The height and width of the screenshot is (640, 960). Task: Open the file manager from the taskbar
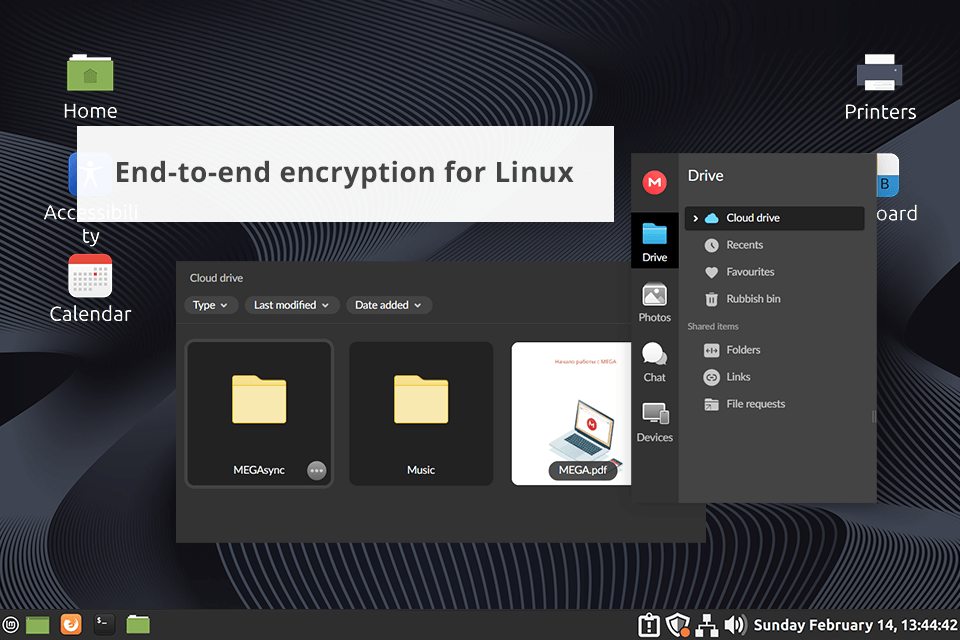(138, 625)
